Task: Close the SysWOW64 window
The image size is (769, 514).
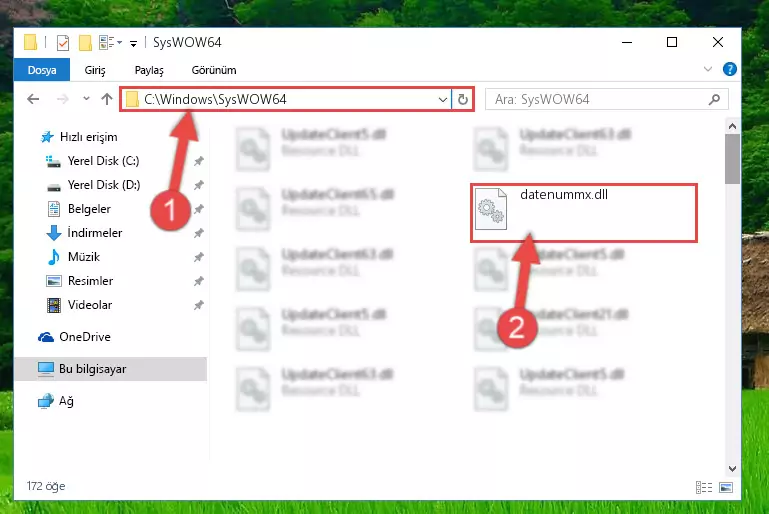Action: pyautogui.click(x=718, y=43)
